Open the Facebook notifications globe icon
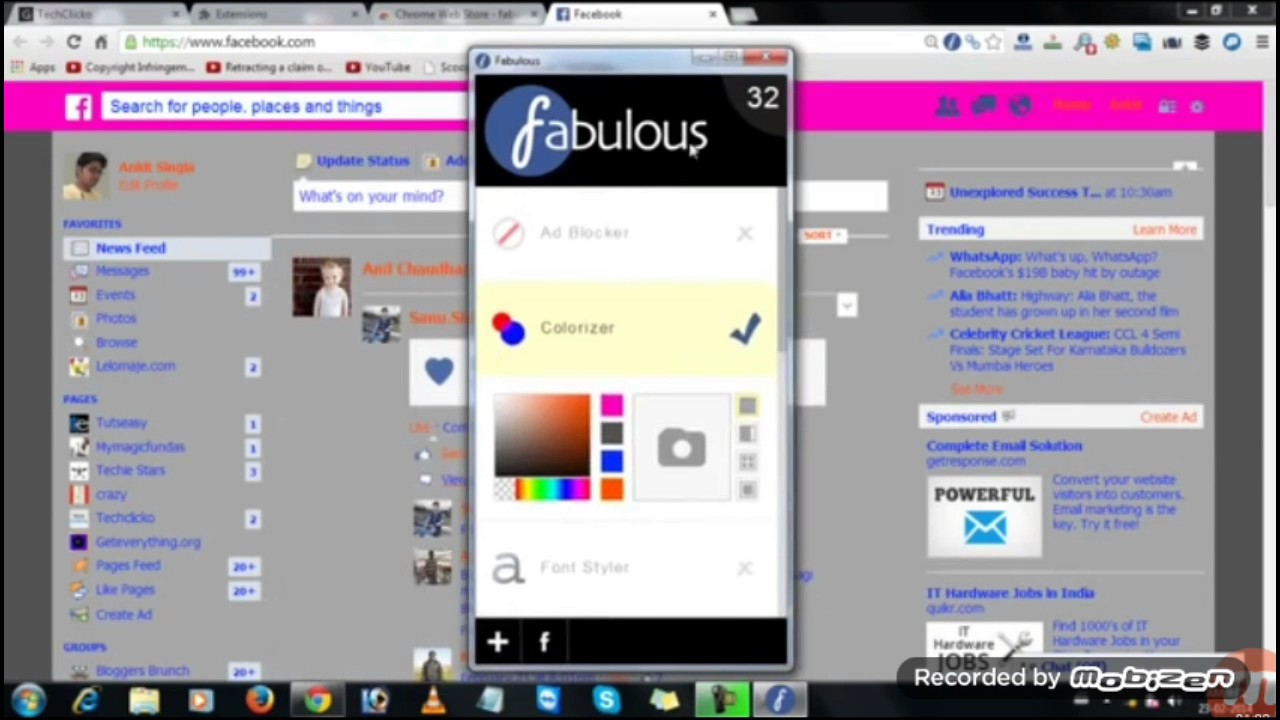The height and width of the screenshot is (720, 1280). coord(1019,106)
